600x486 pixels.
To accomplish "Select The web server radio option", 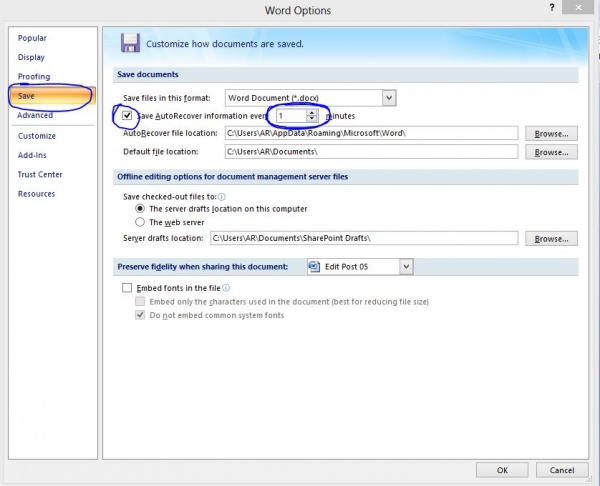I will point(140,222).
